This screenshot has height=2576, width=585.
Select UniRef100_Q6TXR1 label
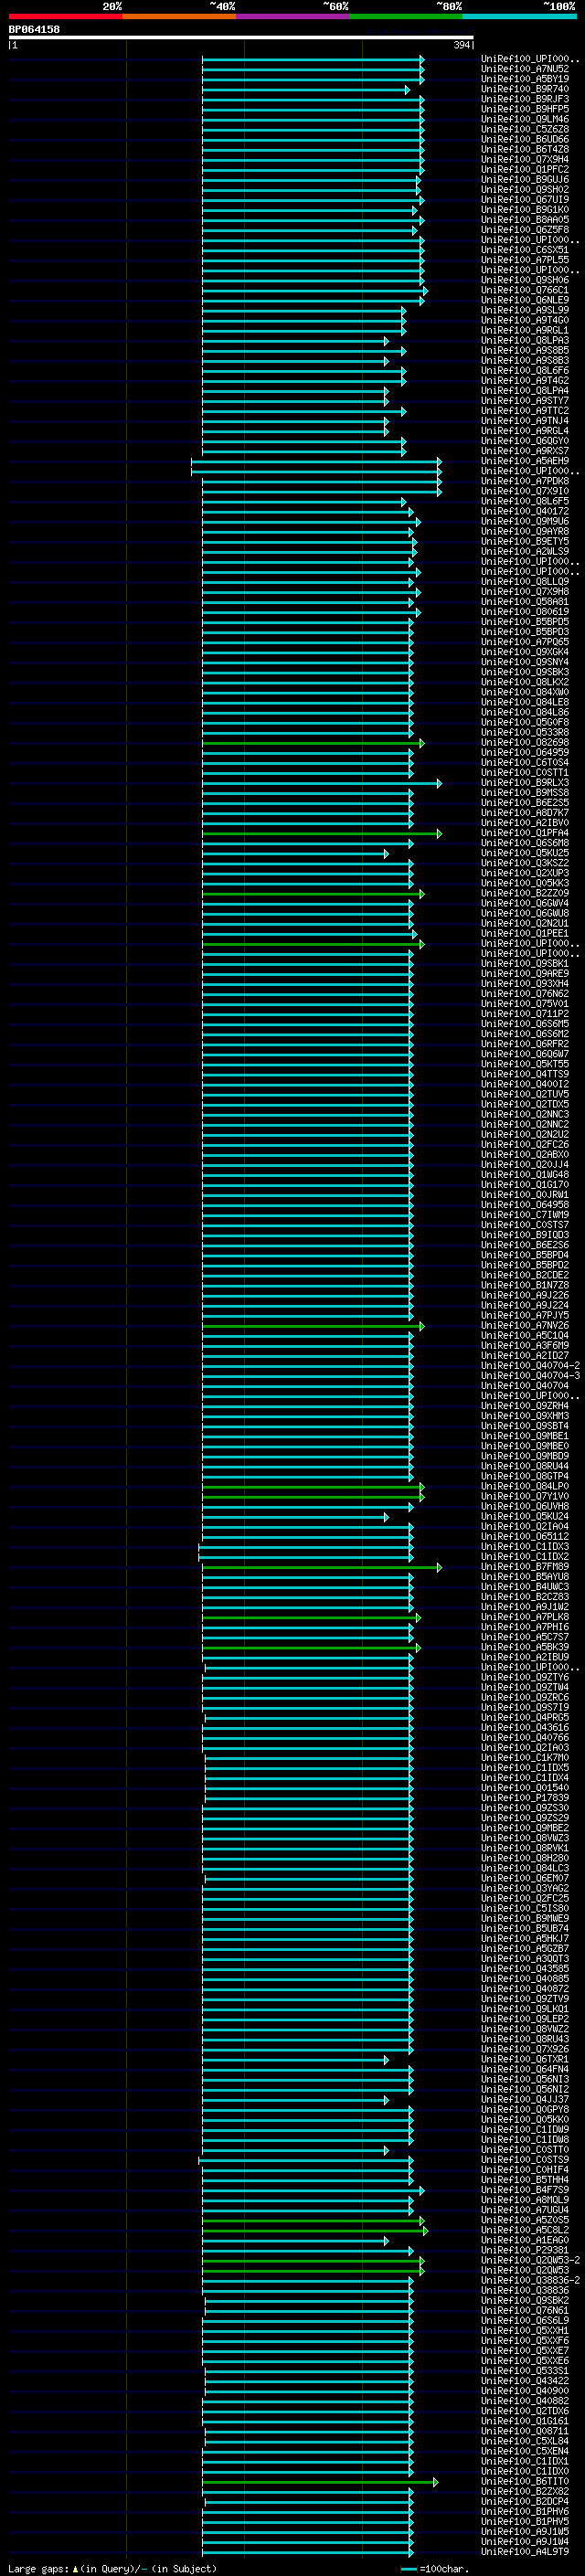[524, 2059]
